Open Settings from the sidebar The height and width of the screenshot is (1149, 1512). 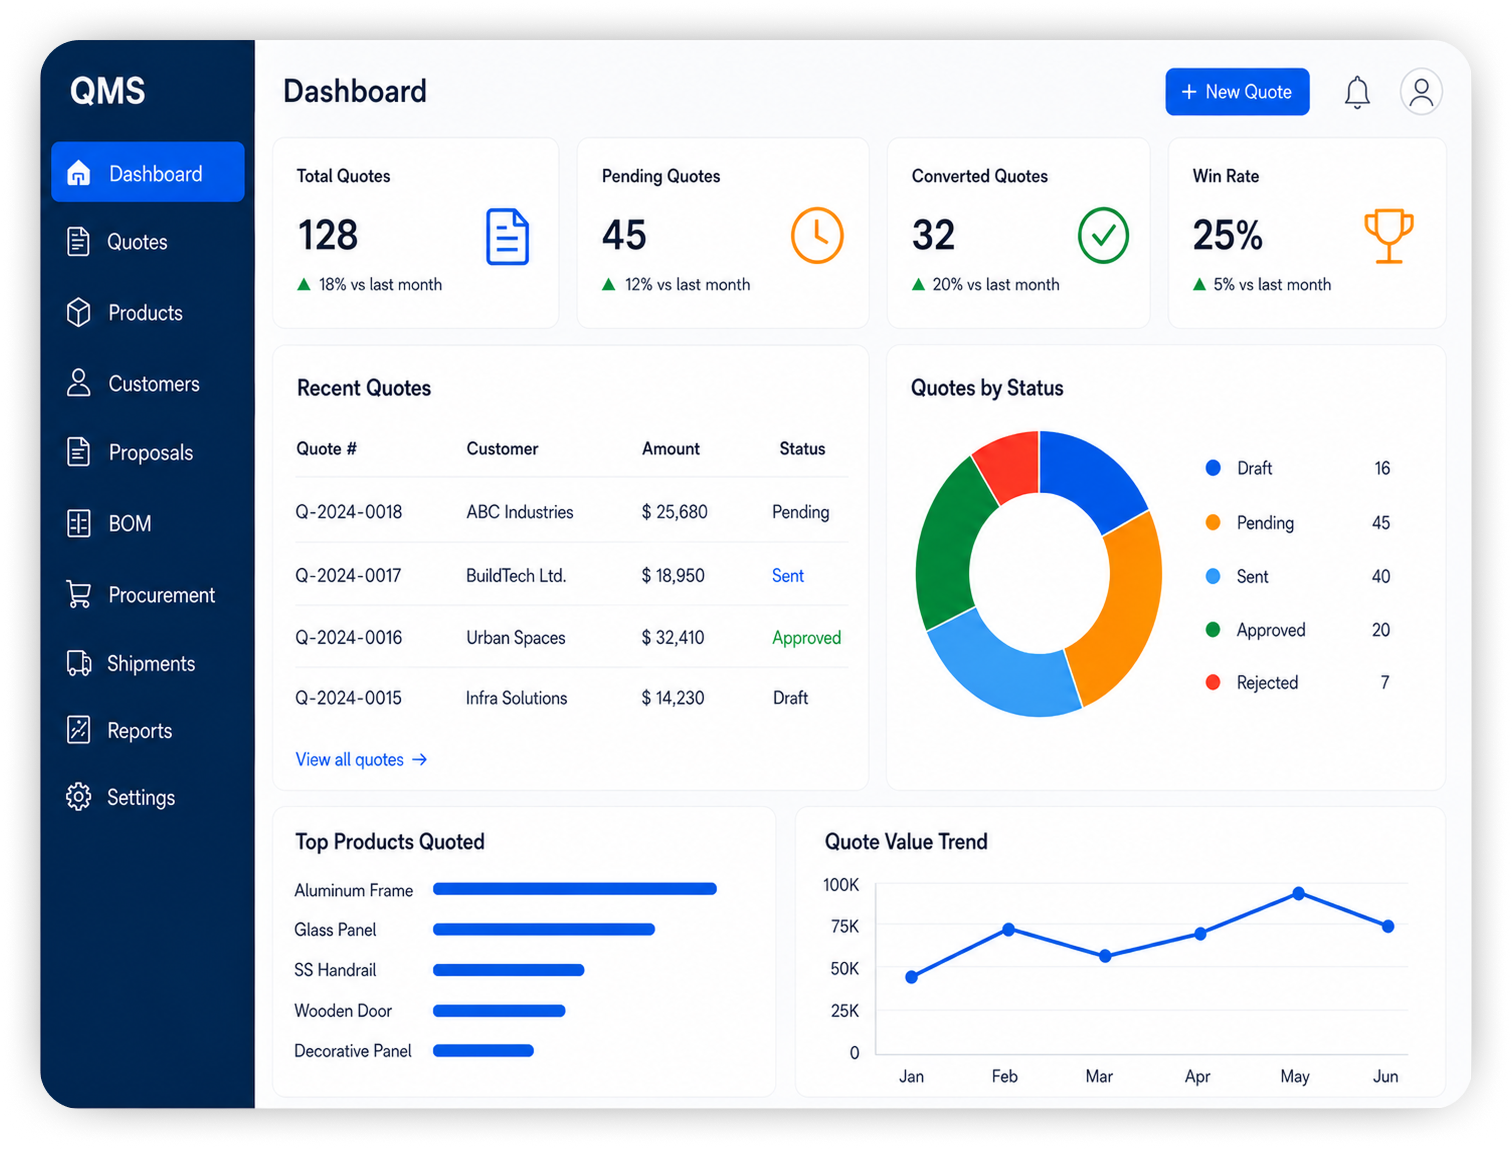point(141,798)
